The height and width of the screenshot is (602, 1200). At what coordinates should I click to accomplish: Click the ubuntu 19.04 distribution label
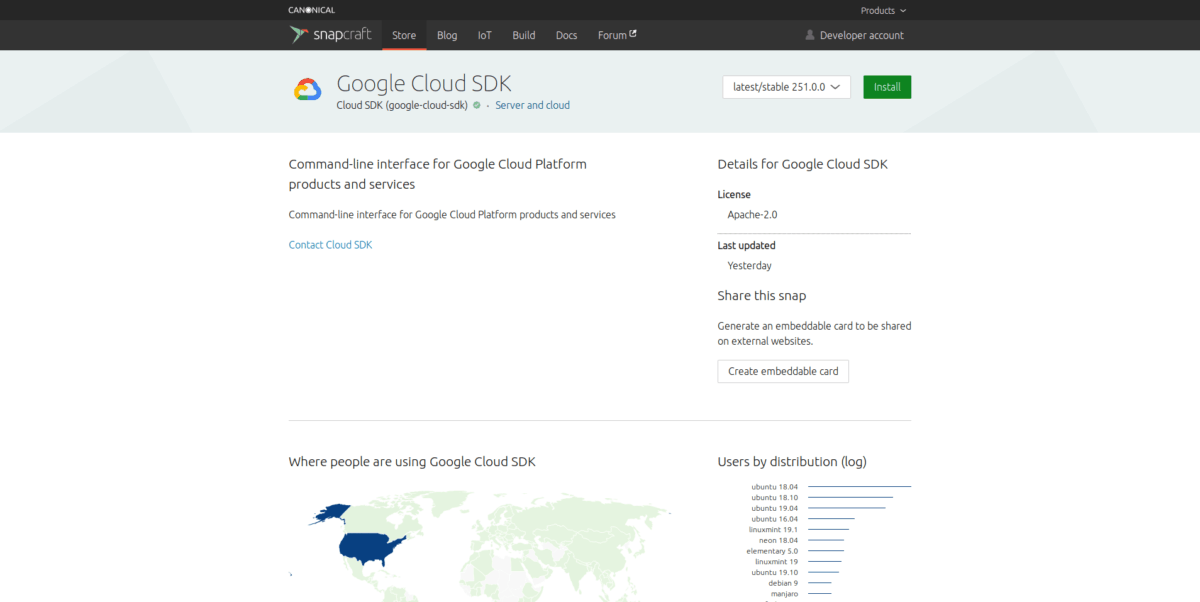click(774, 508)
